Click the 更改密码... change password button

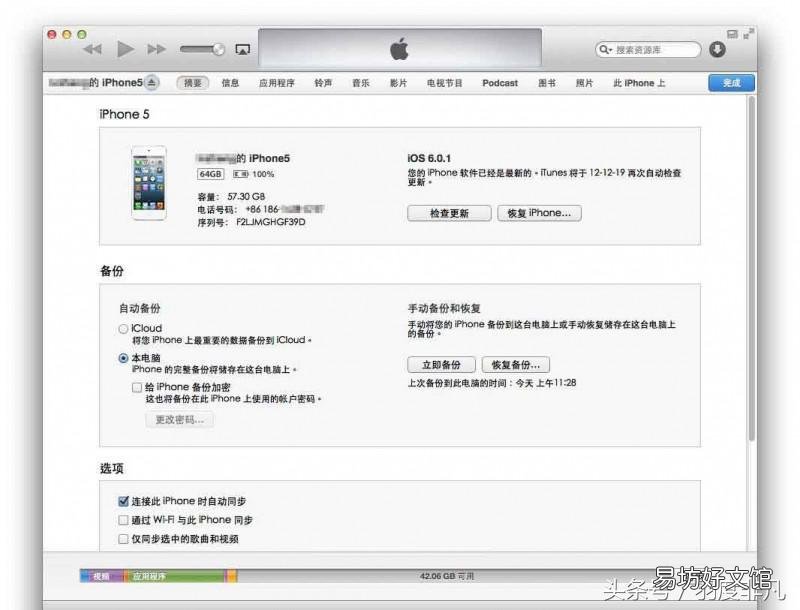[x=180, y=420]
